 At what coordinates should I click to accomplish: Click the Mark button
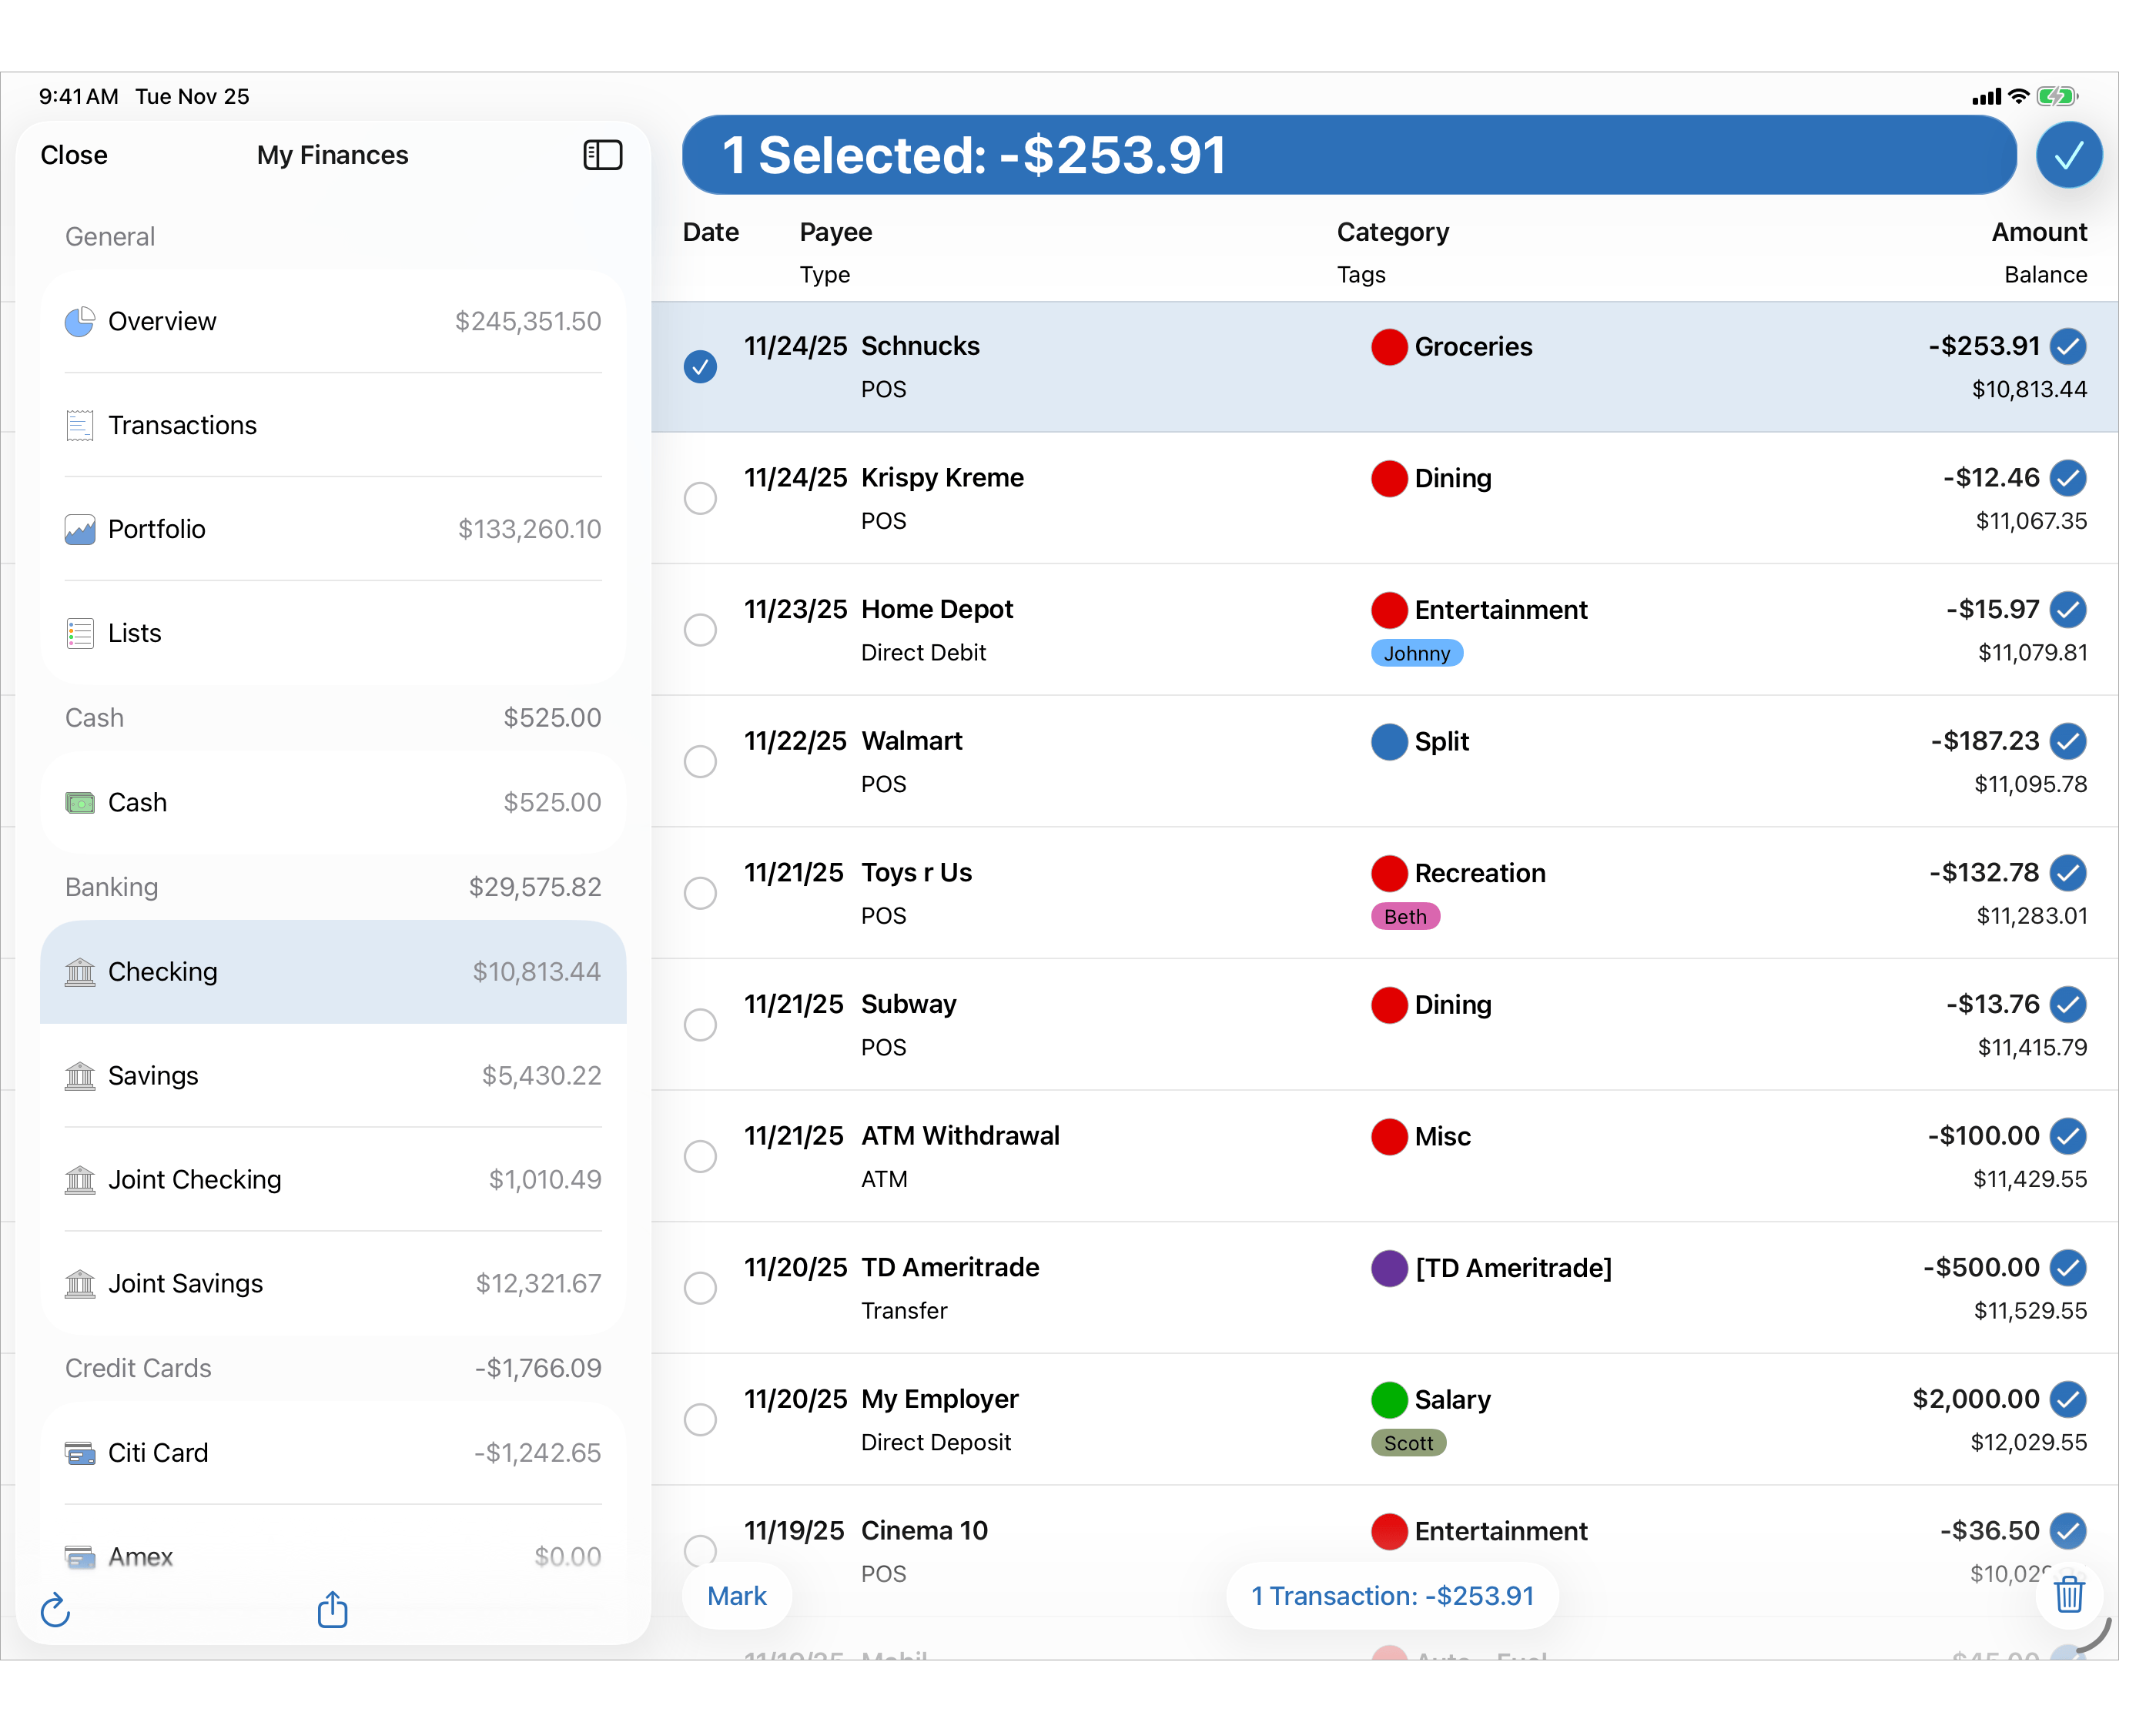click(737, 1596)
